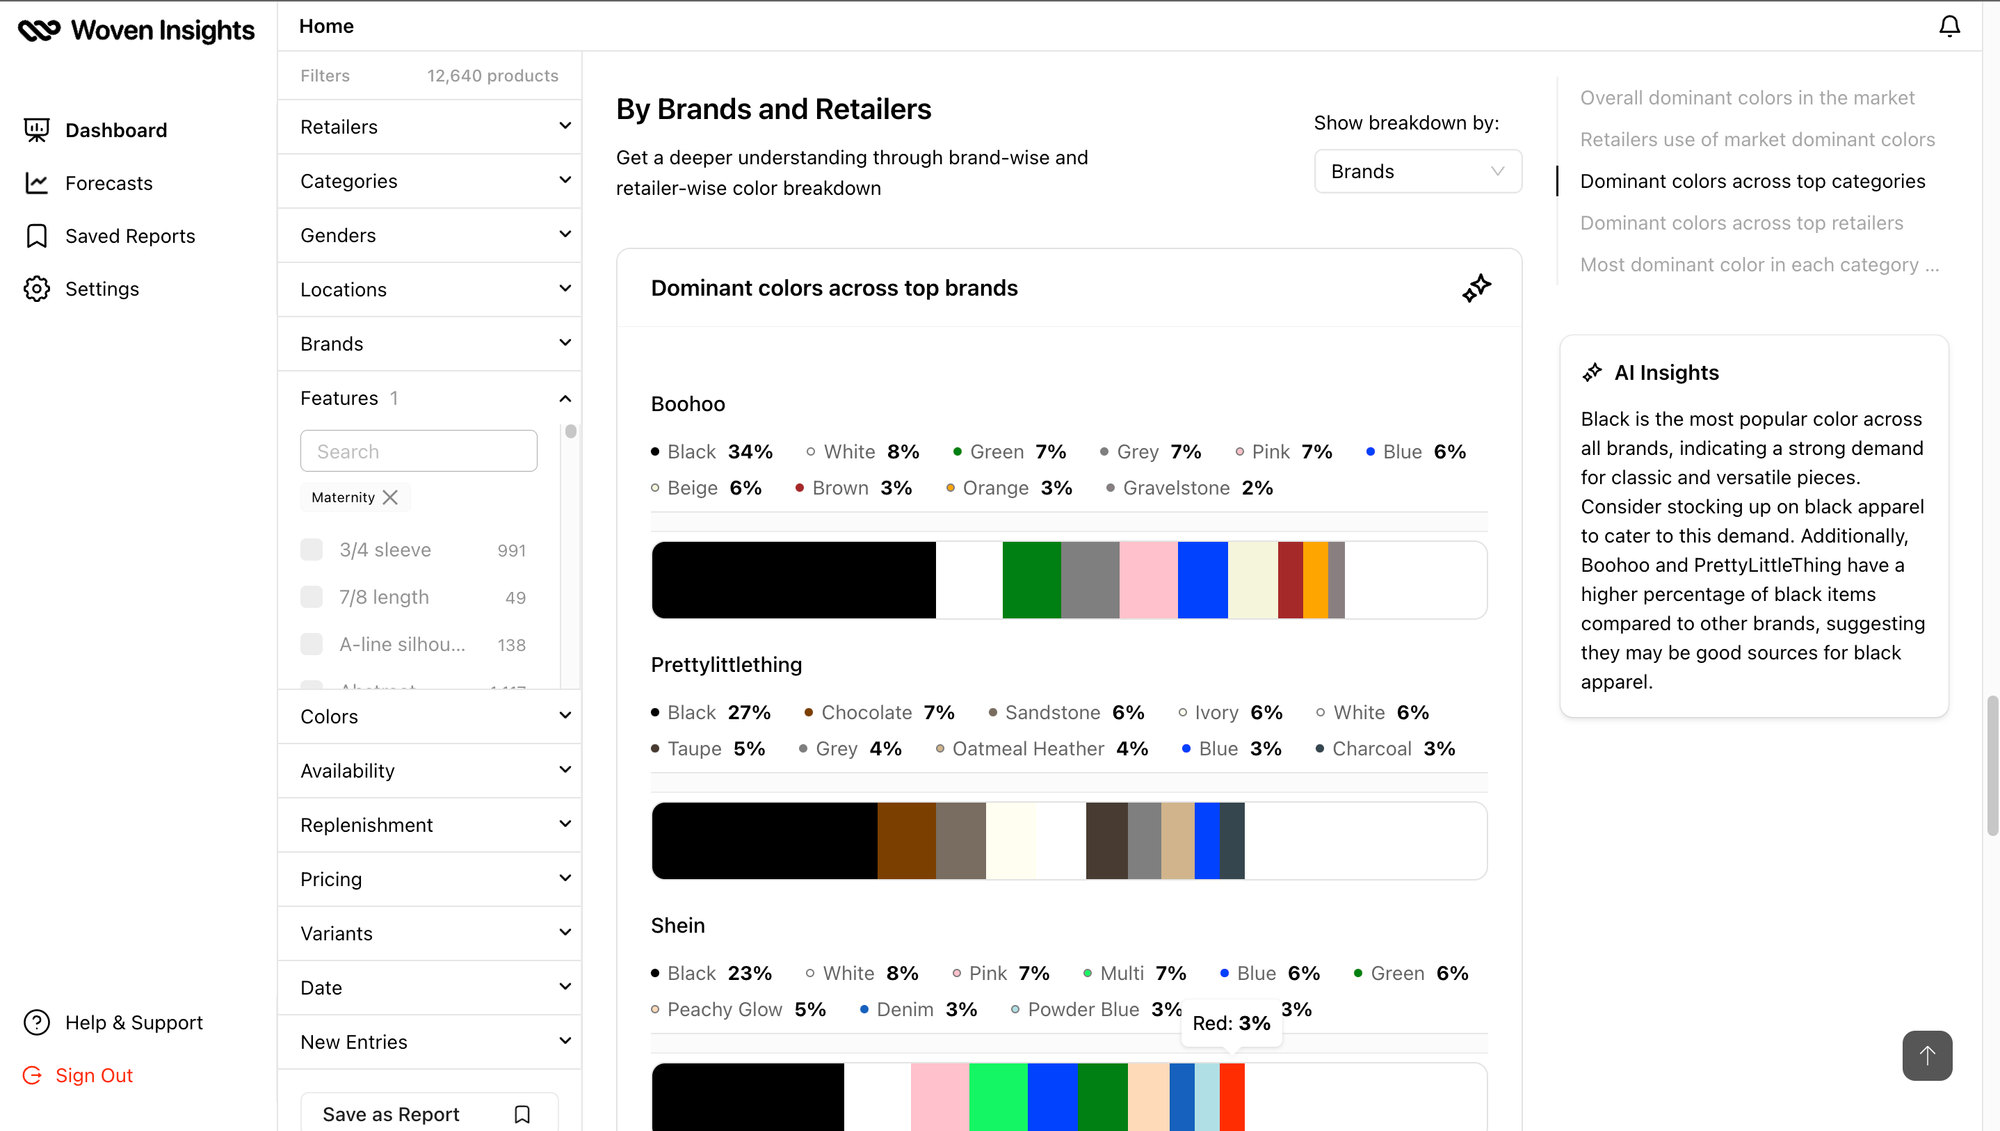The width and height of the screenshot is (2000, 1131).
Task: Click the sparkle icon beside AI Insights
Action: pyautogui.click(x=1592, y=373)
